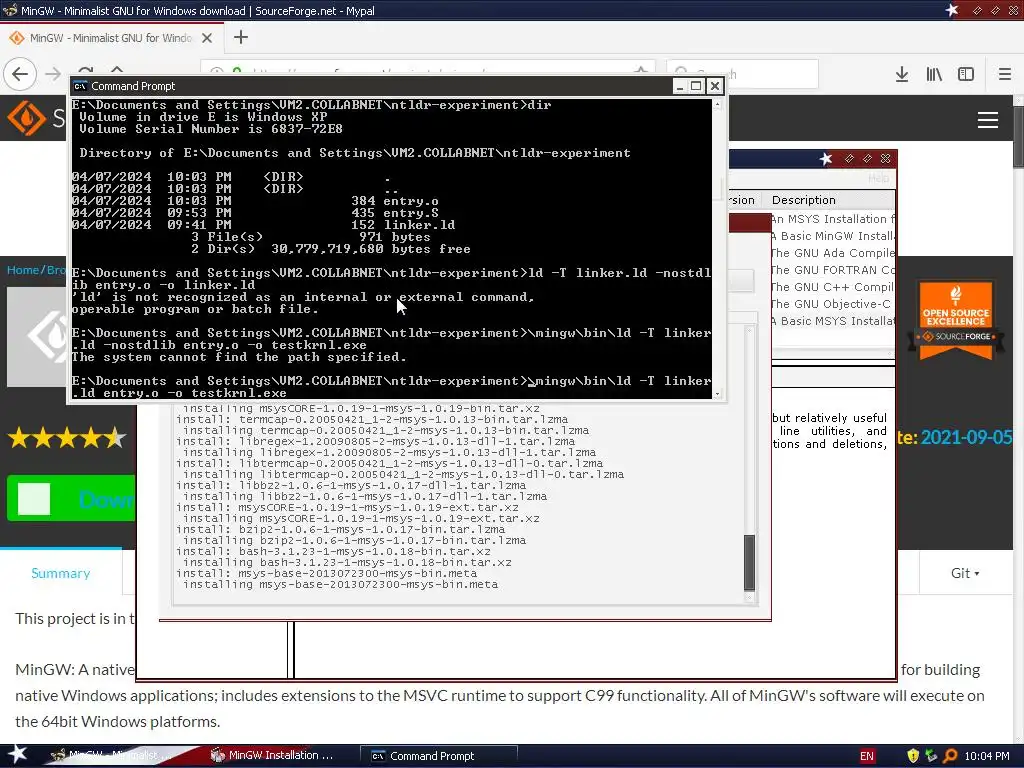Click Command Prompt scrollbar up arrow
The height and width of the screenshot is (768, 1024).
point(718,104)
